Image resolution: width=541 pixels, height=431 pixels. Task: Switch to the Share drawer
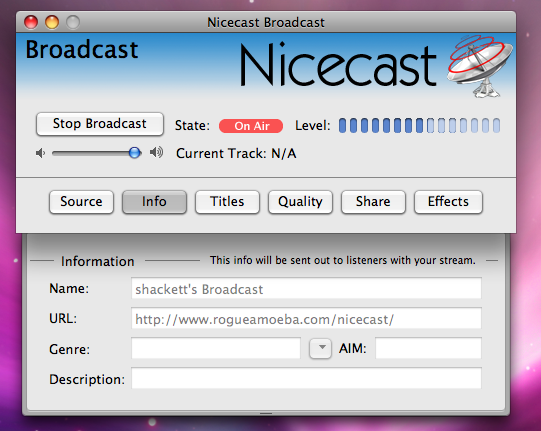coord(373,202)
